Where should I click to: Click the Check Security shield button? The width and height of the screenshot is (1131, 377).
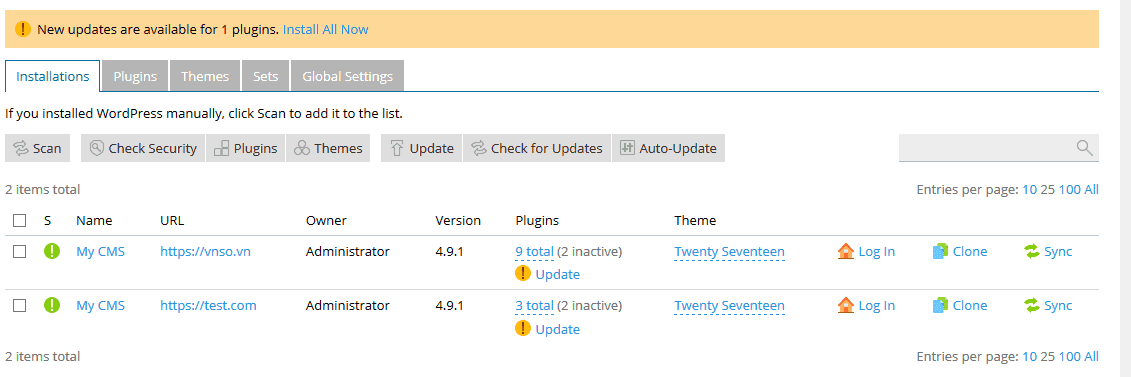click(143, 148)
